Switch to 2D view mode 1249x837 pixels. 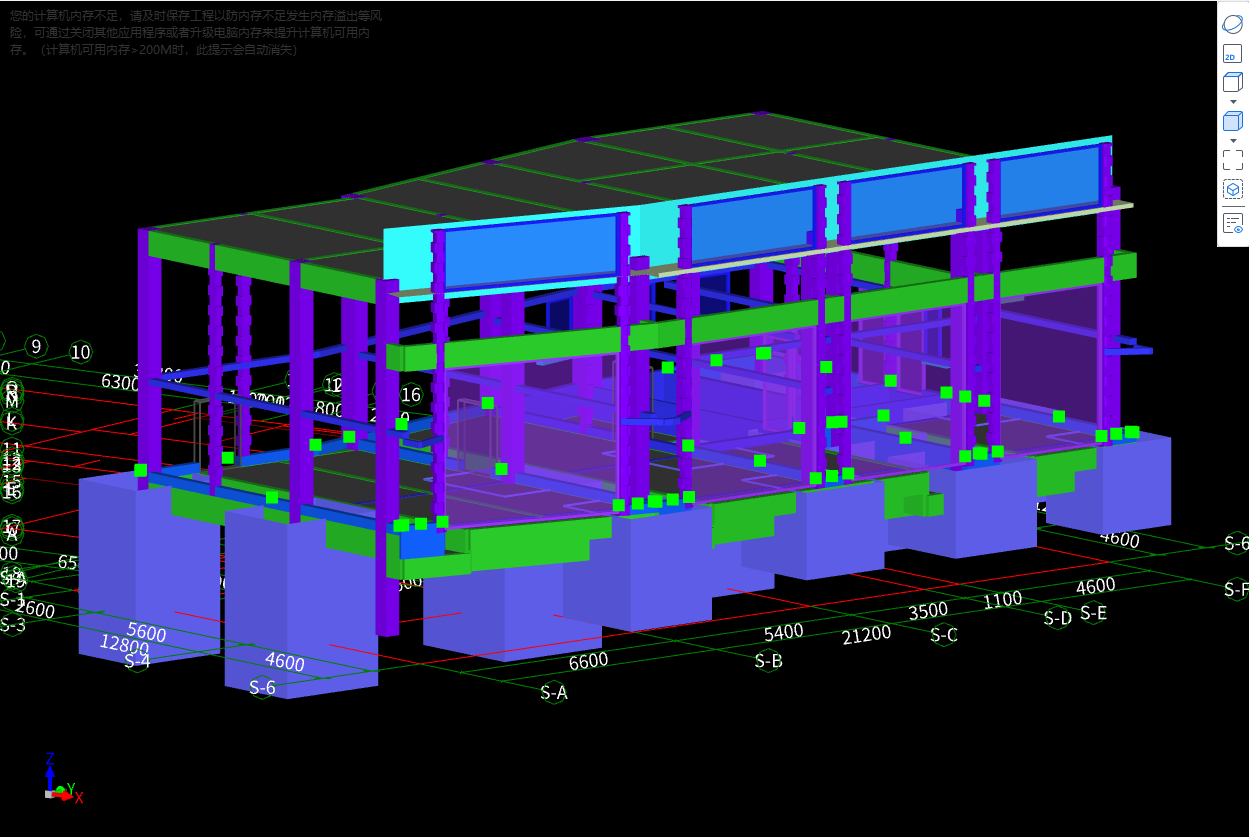[x=1233, y=55]
